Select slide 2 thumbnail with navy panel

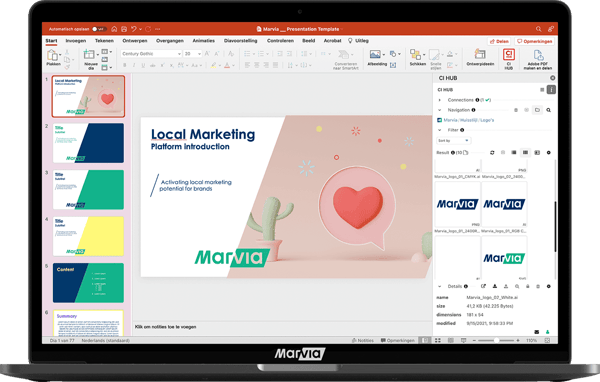click(x=88, y=143)
